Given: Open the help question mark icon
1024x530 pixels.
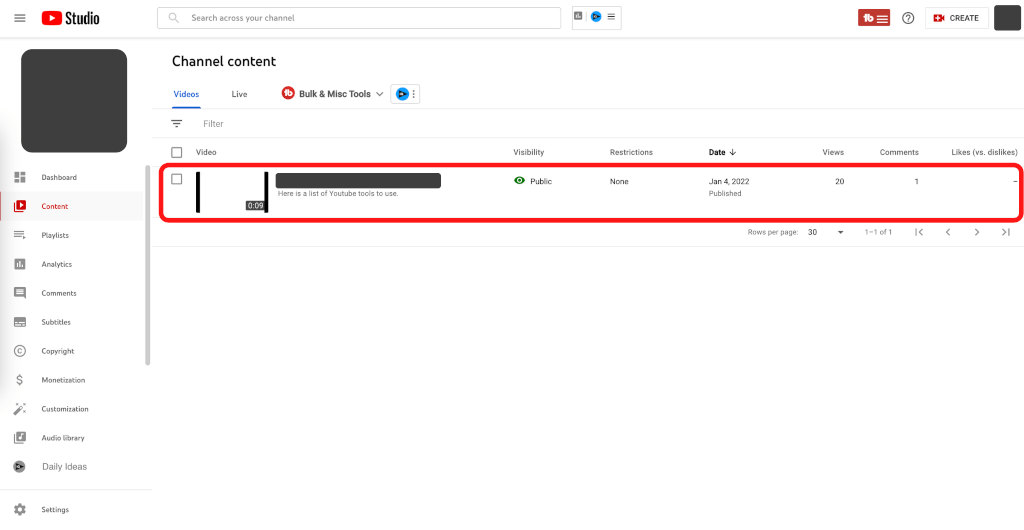Looking at the screenshot, I should [x=908, y=18].
